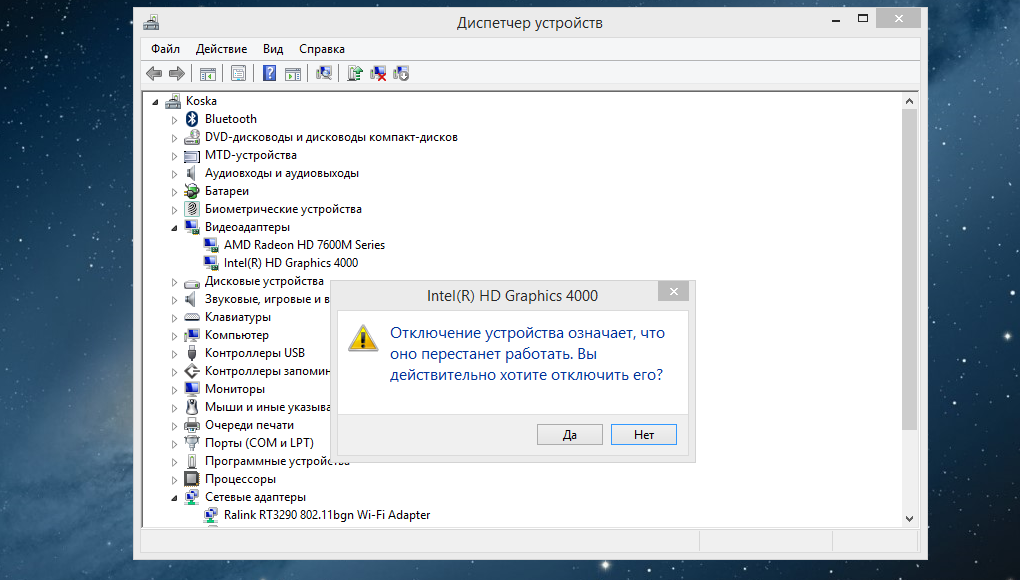
Task: Collapse the Koska root node
Action: pyautogui.click(x=155, y=102)
